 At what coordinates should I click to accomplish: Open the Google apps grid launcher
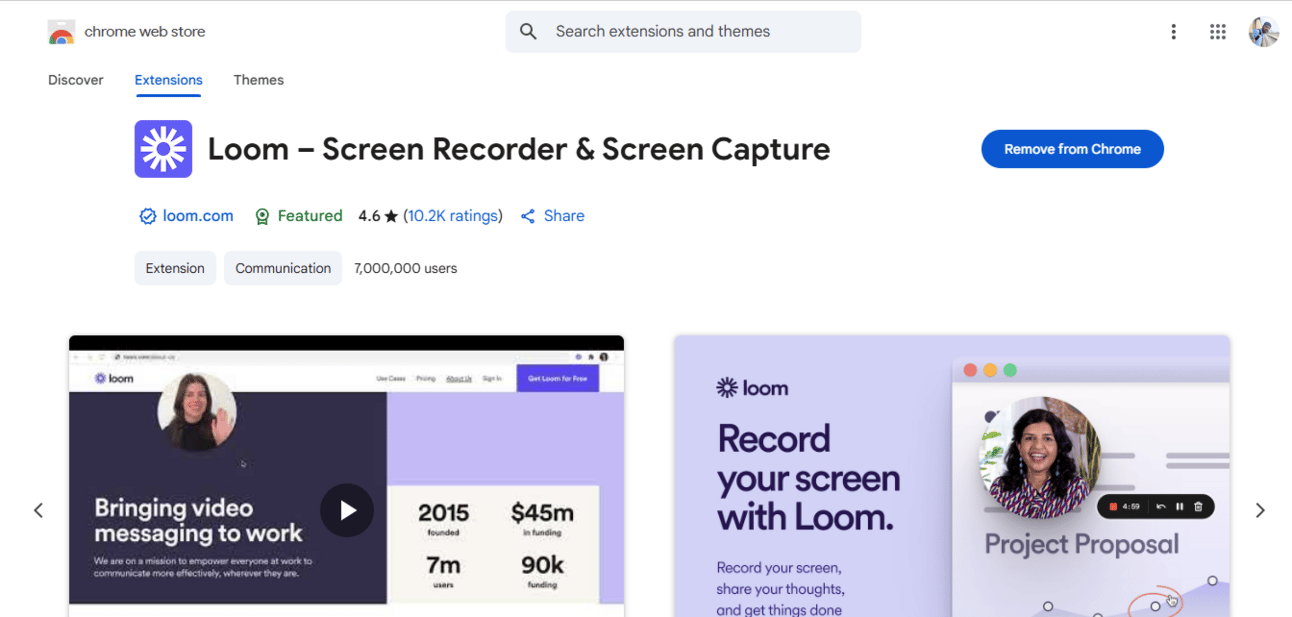[x=1217, y=32]
